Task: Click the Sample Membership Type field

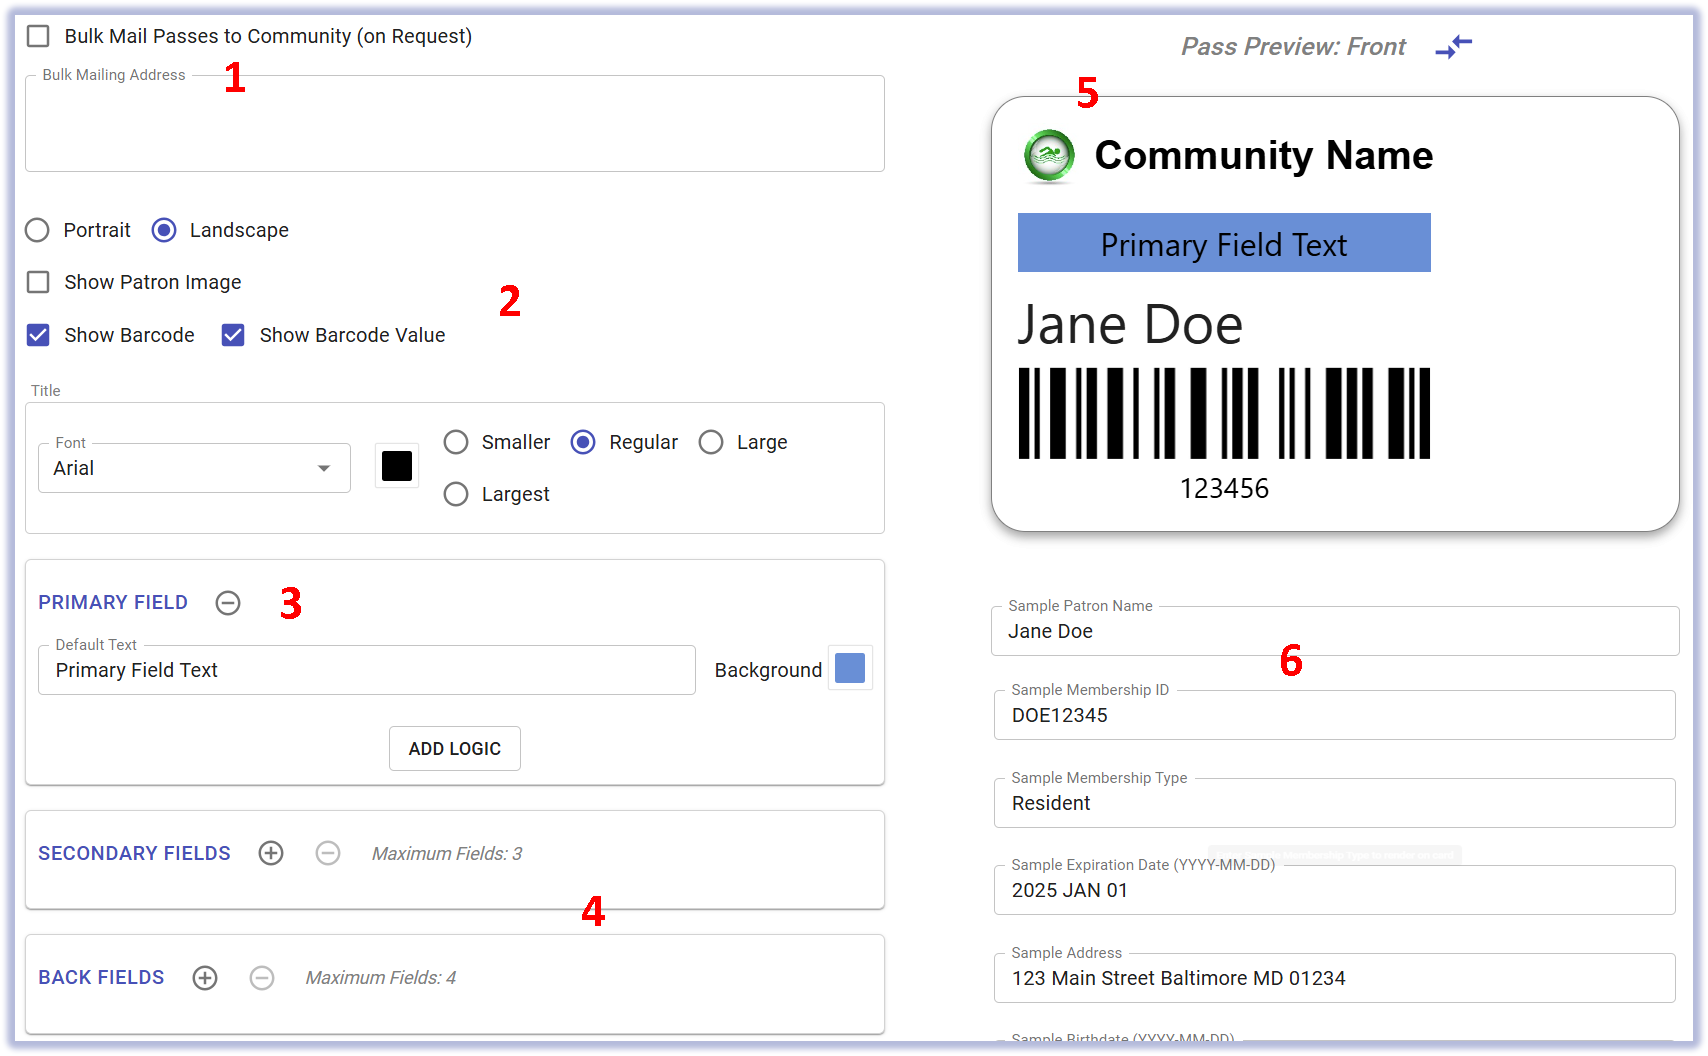Action: point(1335,803)
